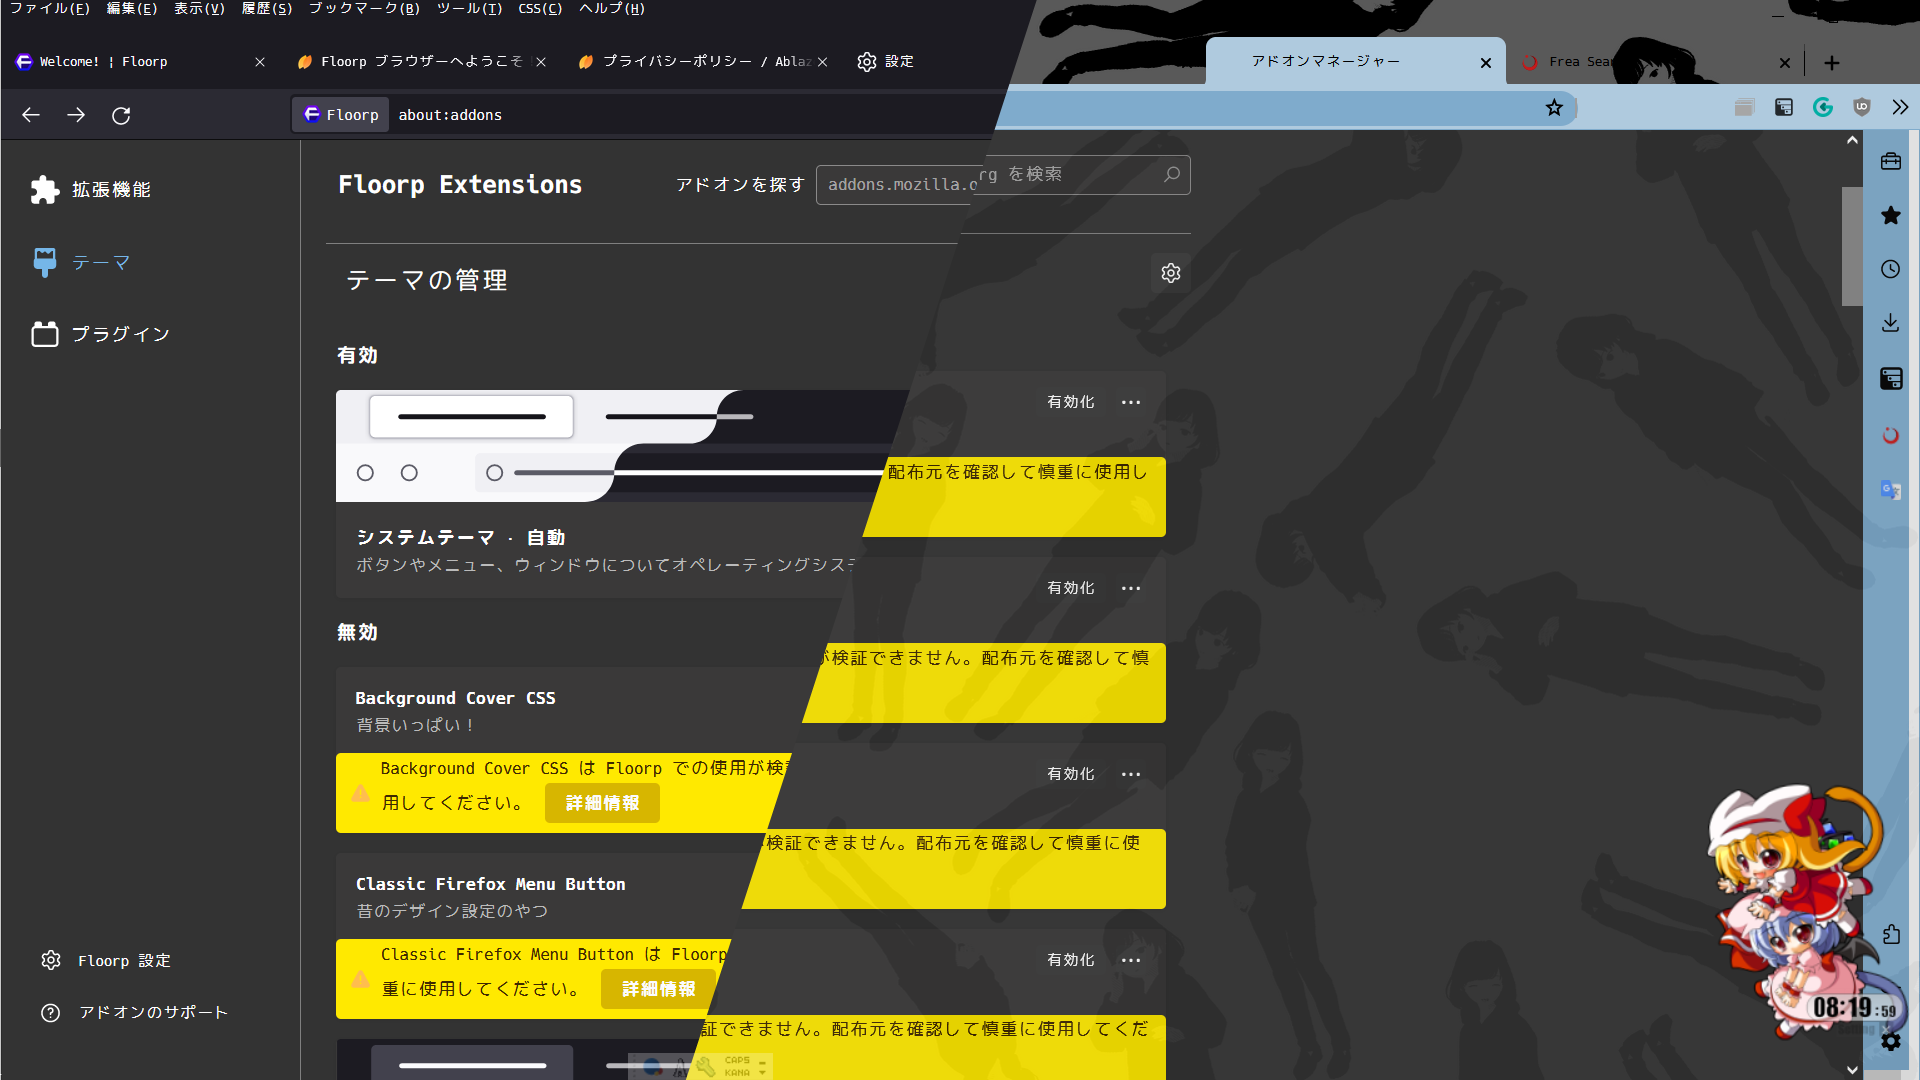Open the bookmarks star in the right sidebar
Image resolution: width=1920 pixels, height=1080 pixels.
click(1890, 215)
